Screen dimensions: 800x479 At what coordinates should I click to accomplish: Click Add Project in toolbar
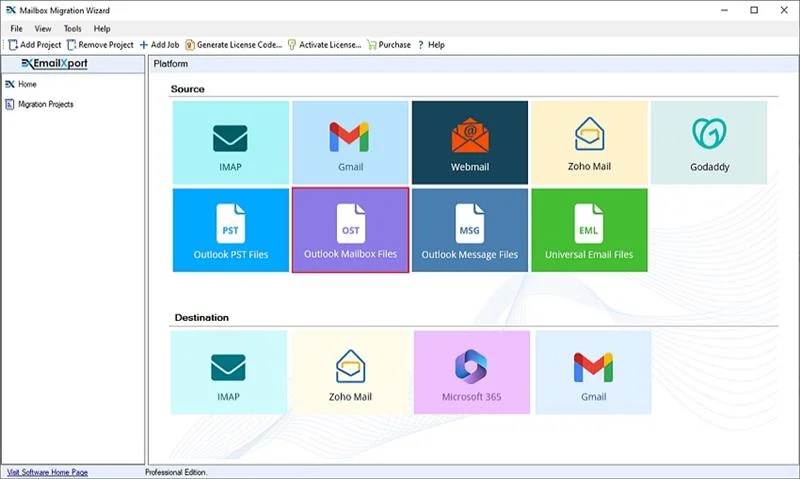(35, 45)
